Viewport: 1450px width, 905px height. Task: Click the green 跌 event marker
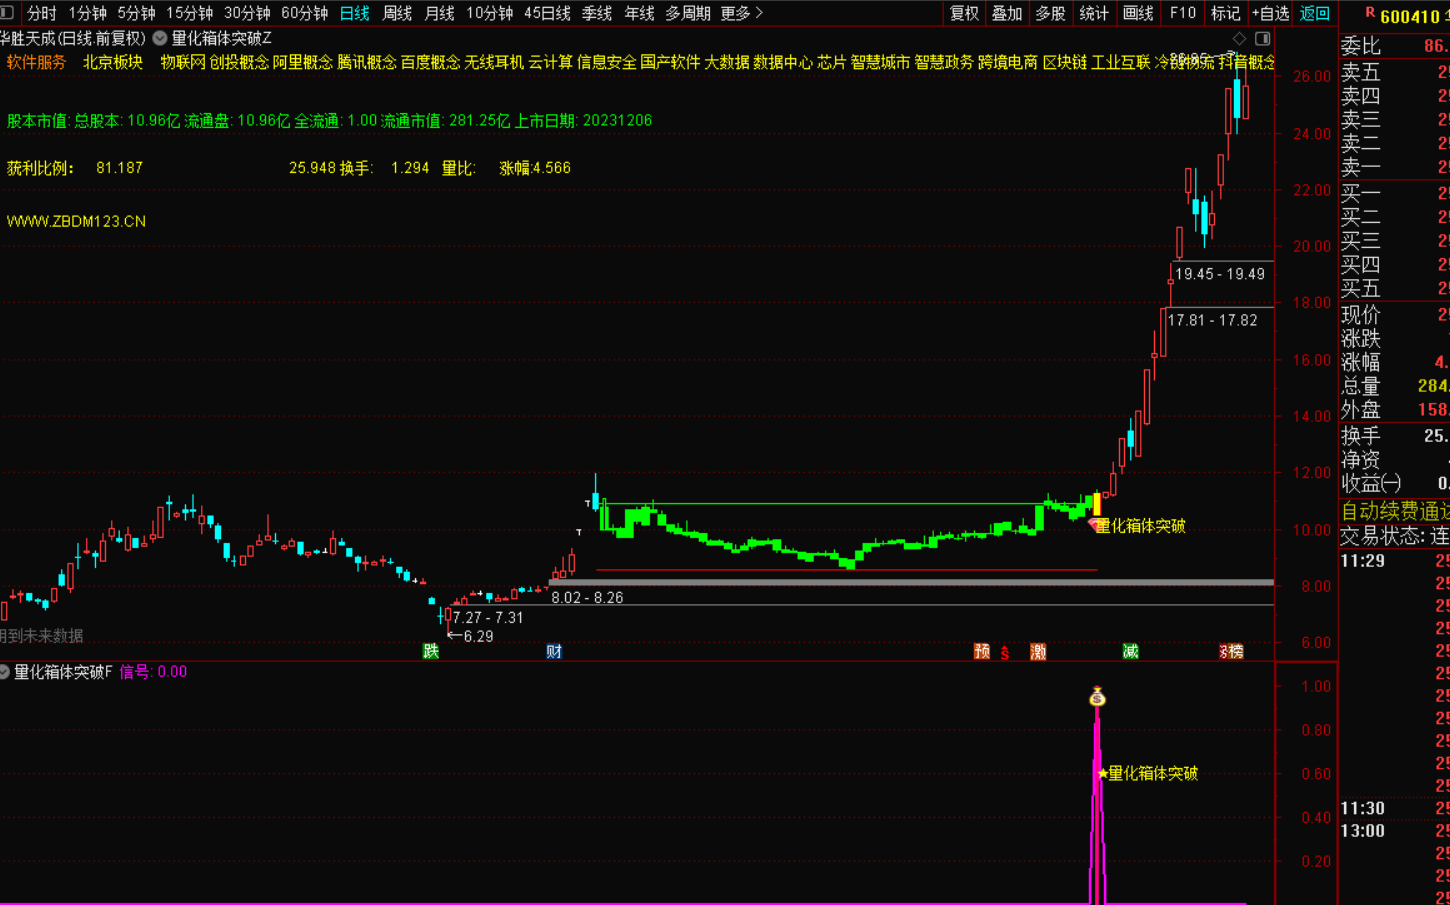(x=431, y=651)
